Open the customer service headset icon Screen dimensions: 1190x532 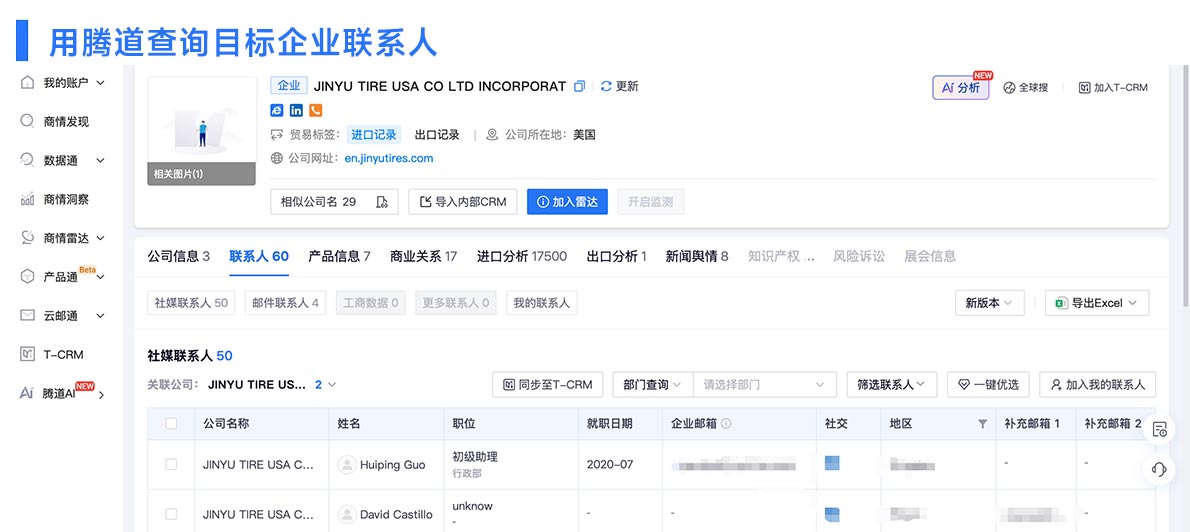[x=1159, y=469]
